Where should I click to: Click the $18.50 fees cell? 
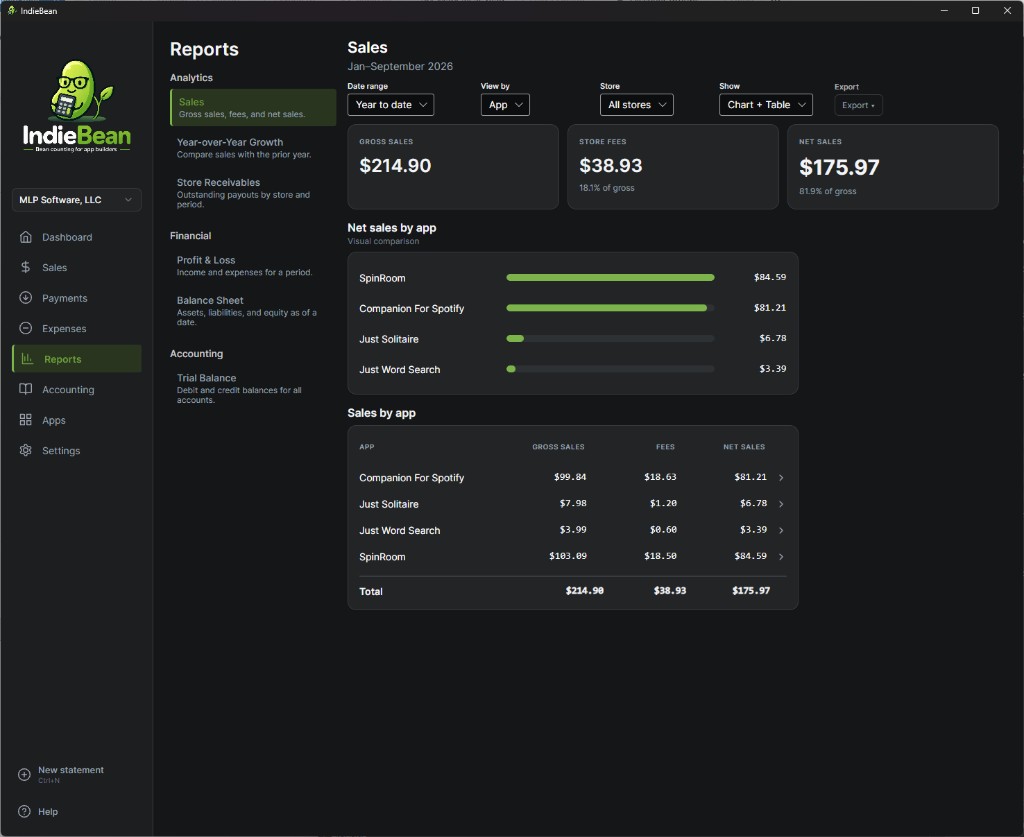tap(660, 556)
